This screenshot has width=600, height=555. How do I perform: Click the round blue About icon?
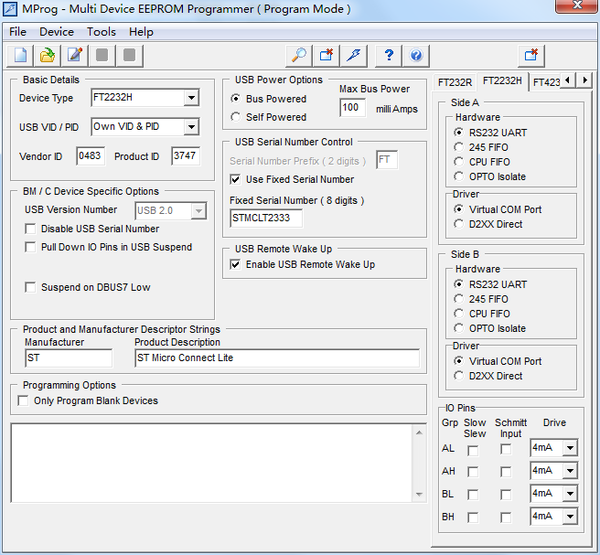pos(416,56)
